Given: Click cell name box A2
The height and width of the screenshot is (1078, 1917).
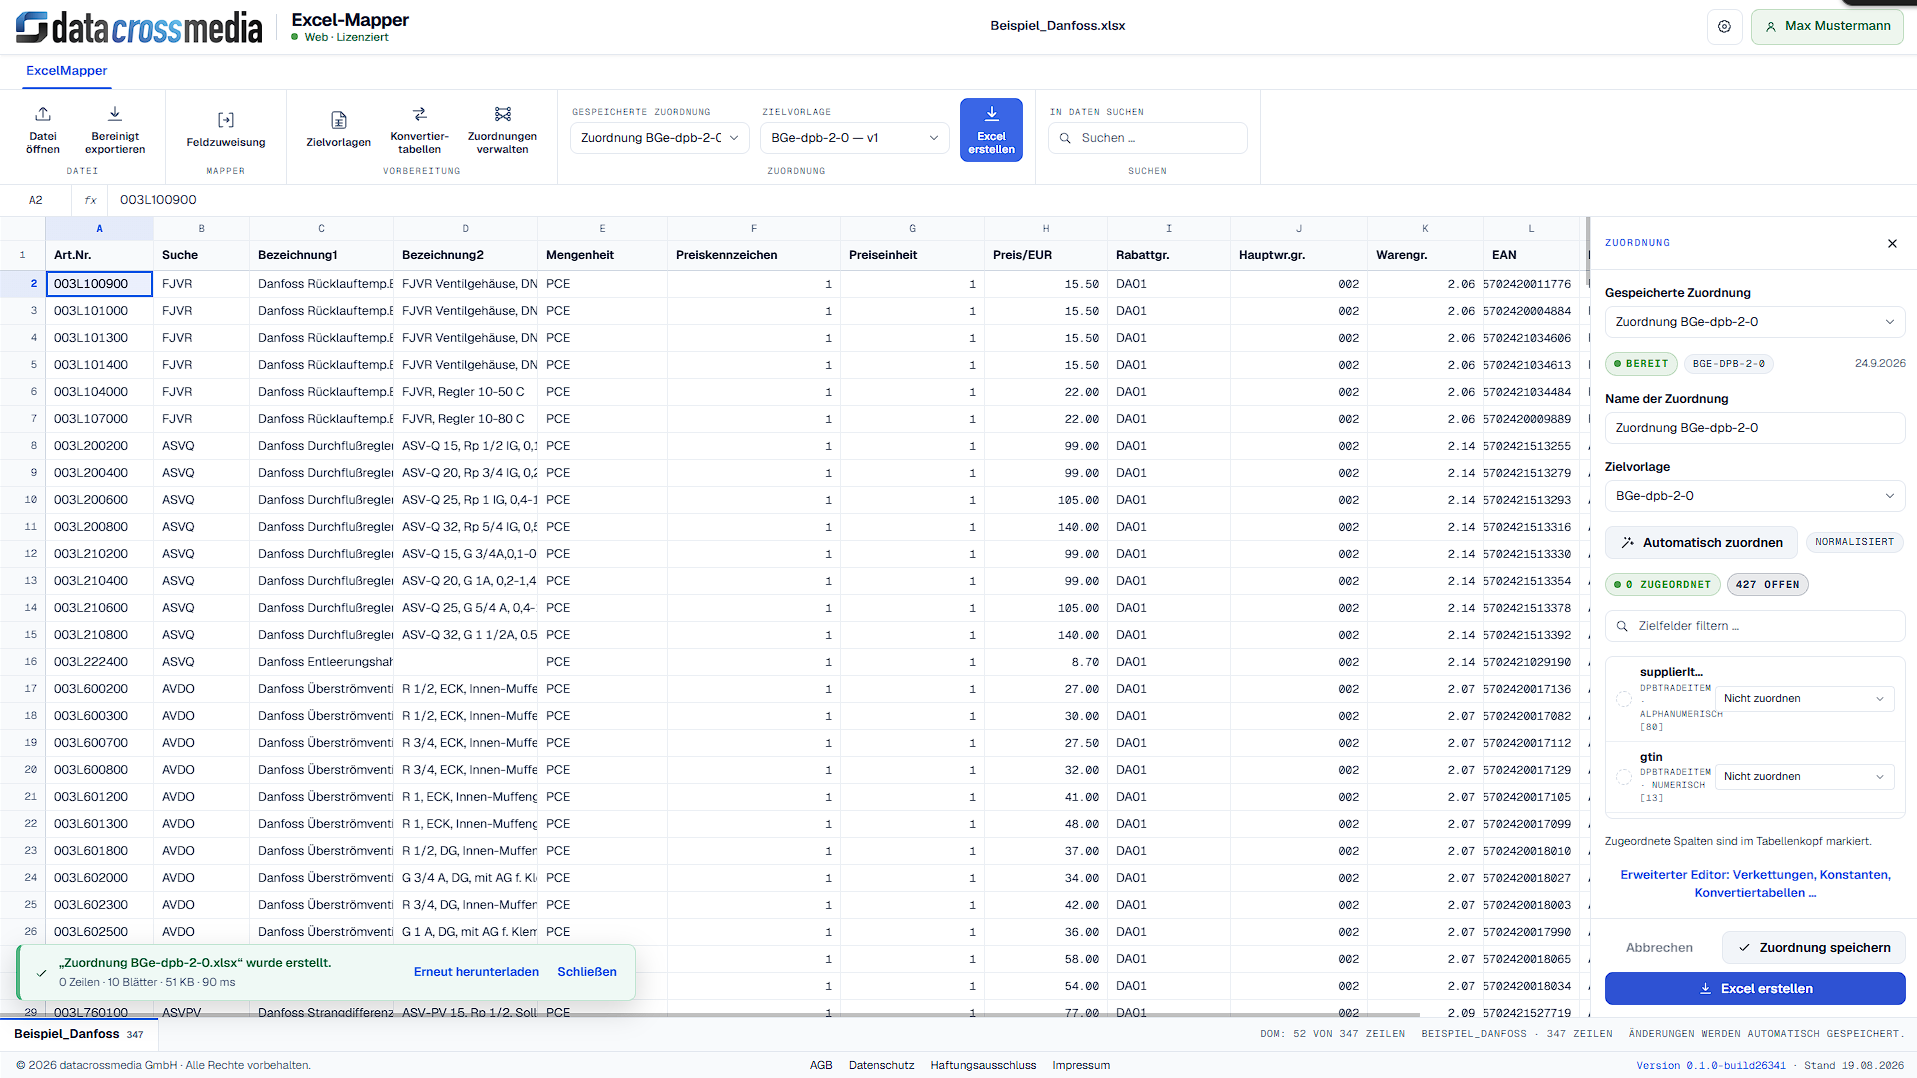Looking at the screenshot, I should [36, 200].
